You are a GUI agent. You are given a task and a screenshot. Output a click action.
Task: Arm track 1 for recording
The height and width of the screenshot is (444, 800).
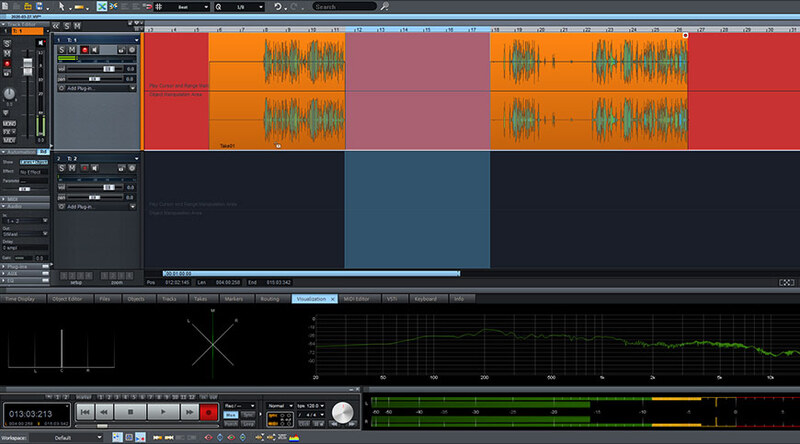83,48
